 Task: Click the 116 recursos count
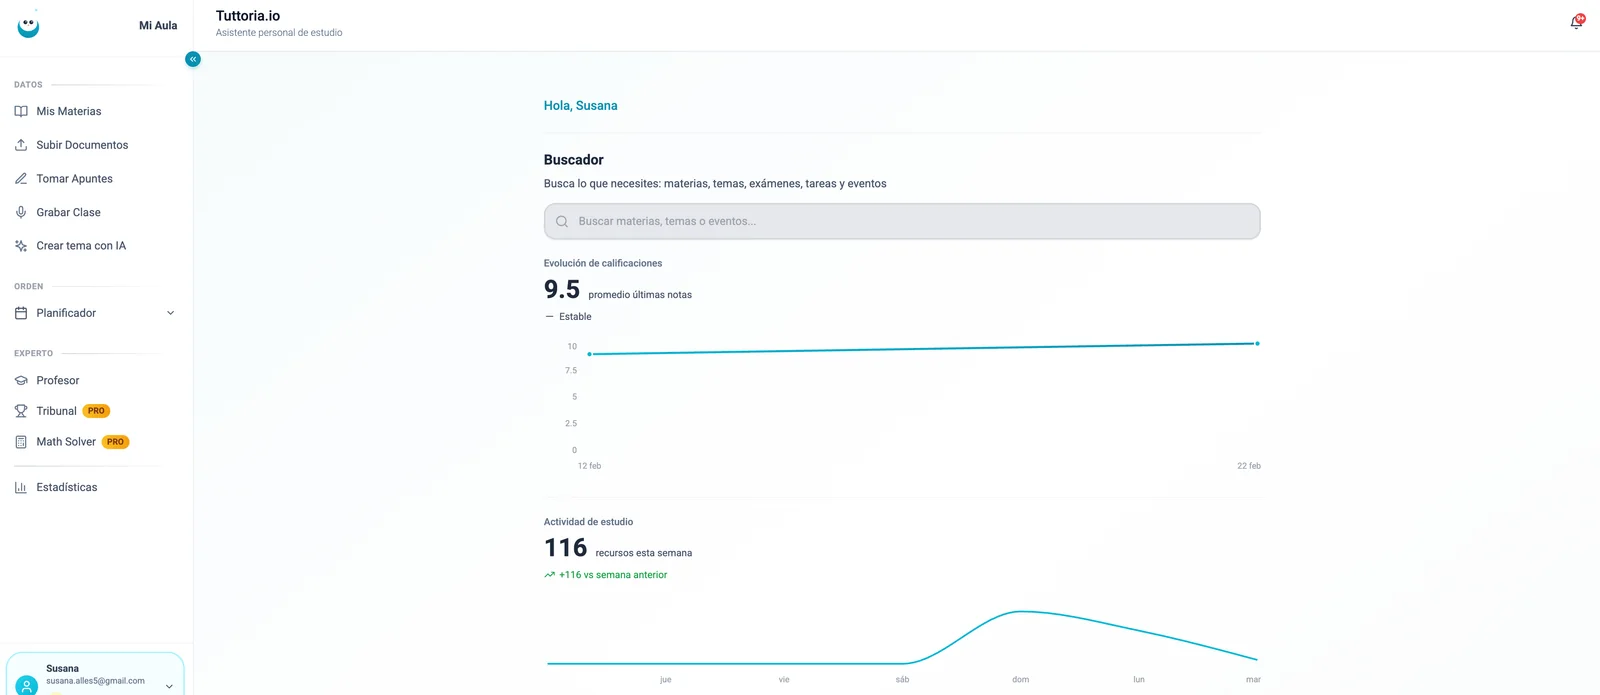565,548
